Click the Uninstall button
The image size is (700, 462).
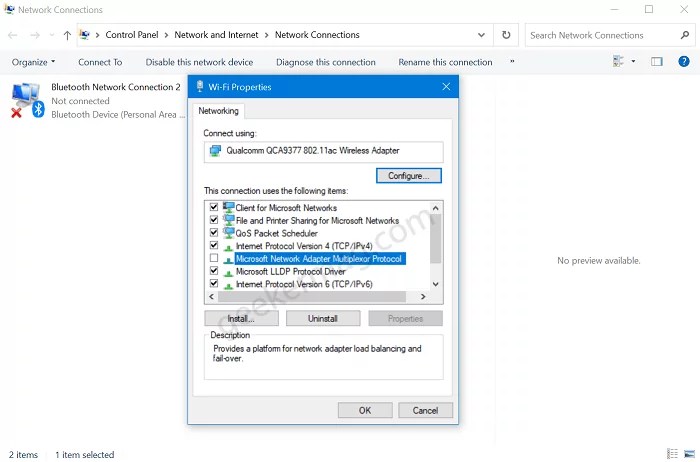(x=323, y=318)
